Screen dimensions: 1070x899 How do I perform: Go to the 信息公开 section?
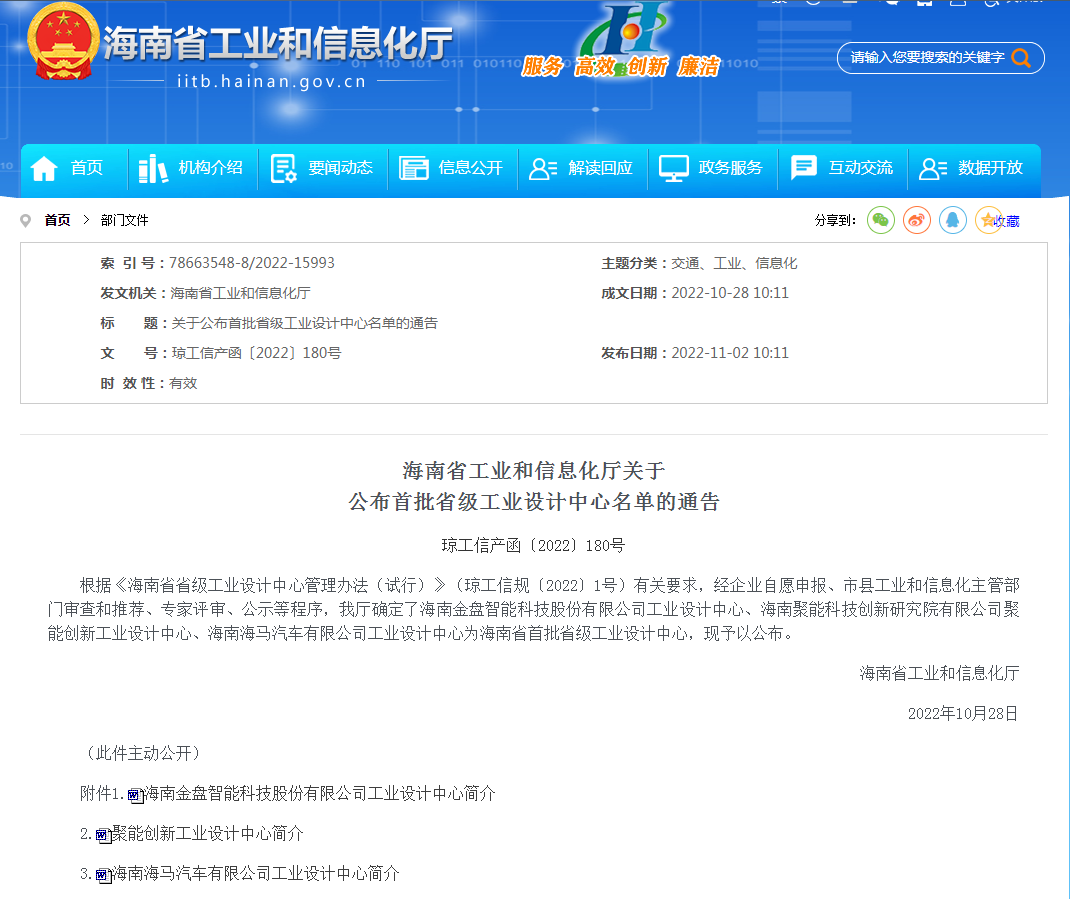click(453, 168)
